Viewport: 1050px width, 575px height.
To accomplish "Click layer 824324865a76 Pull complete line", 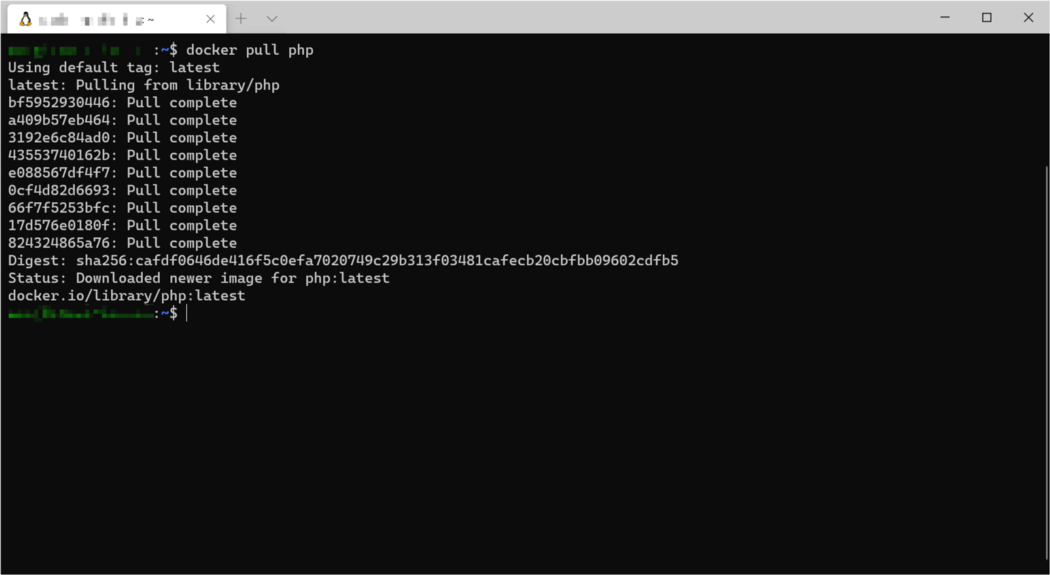I will click(123, 243).
